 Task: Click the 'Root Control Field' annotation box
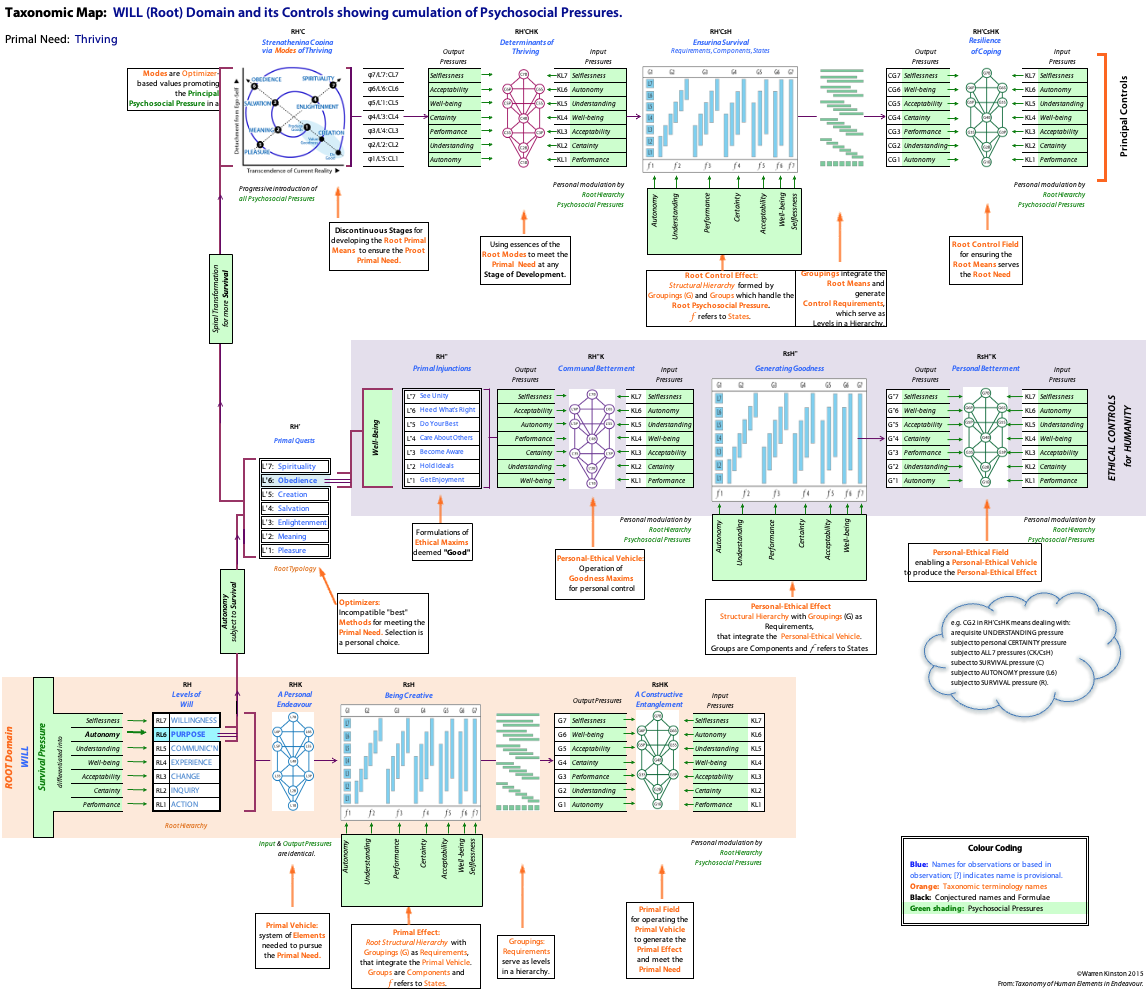coord(985,260)
